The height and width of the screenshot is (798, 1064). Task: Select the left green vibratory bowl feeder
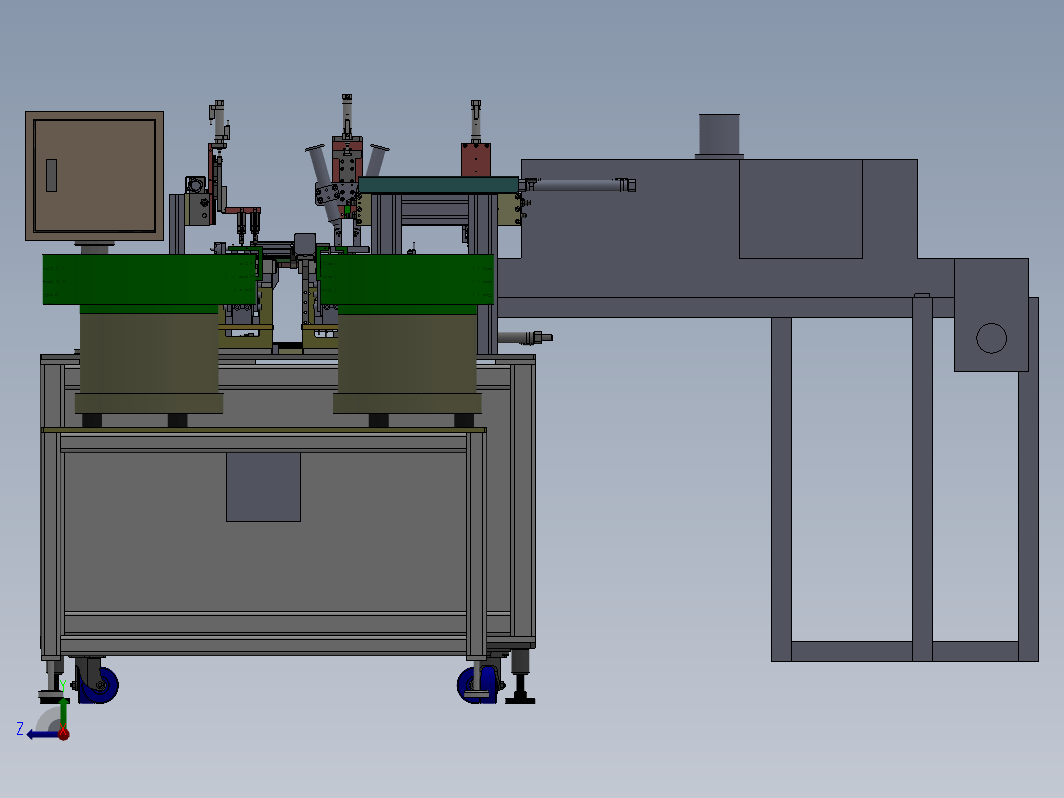pos(150,280)
